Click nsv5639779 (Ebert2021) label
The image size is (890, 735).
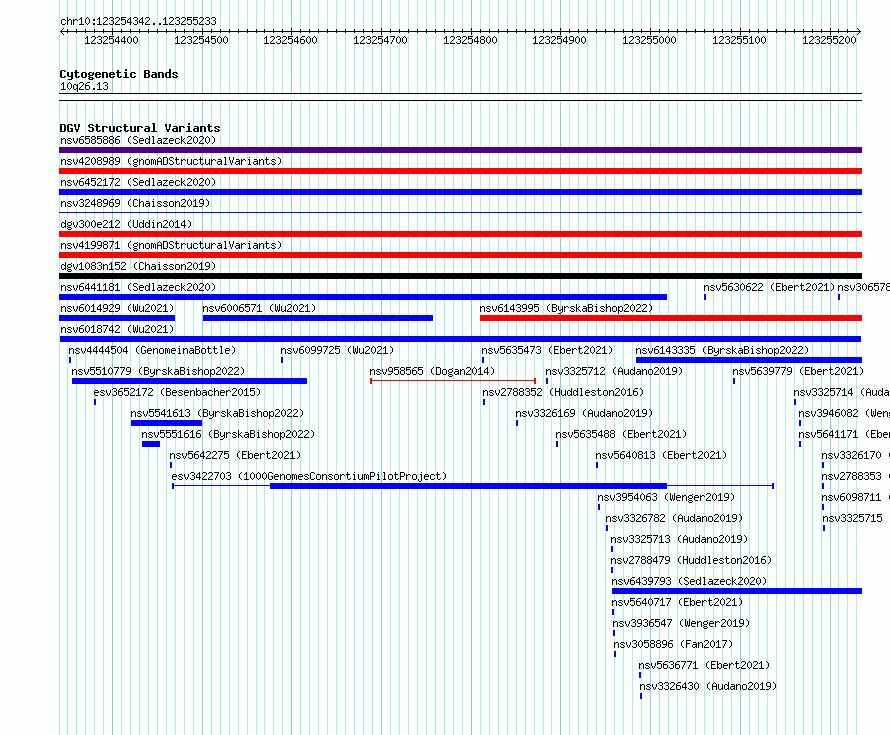click(798, 371)
